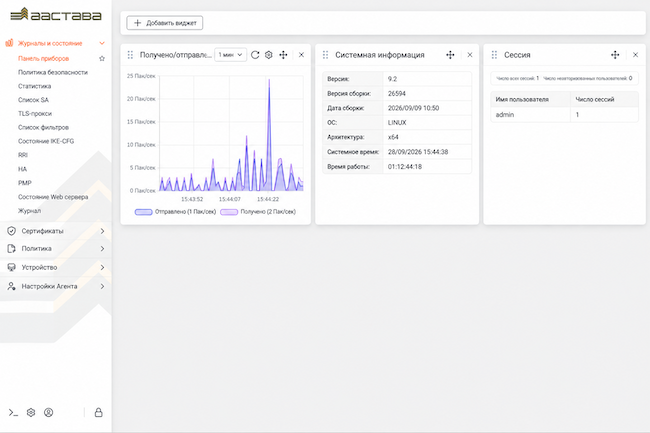The width and height of the screenshot is (650, 433).
Task: Click build number 26594
Action: coord(397,94)
